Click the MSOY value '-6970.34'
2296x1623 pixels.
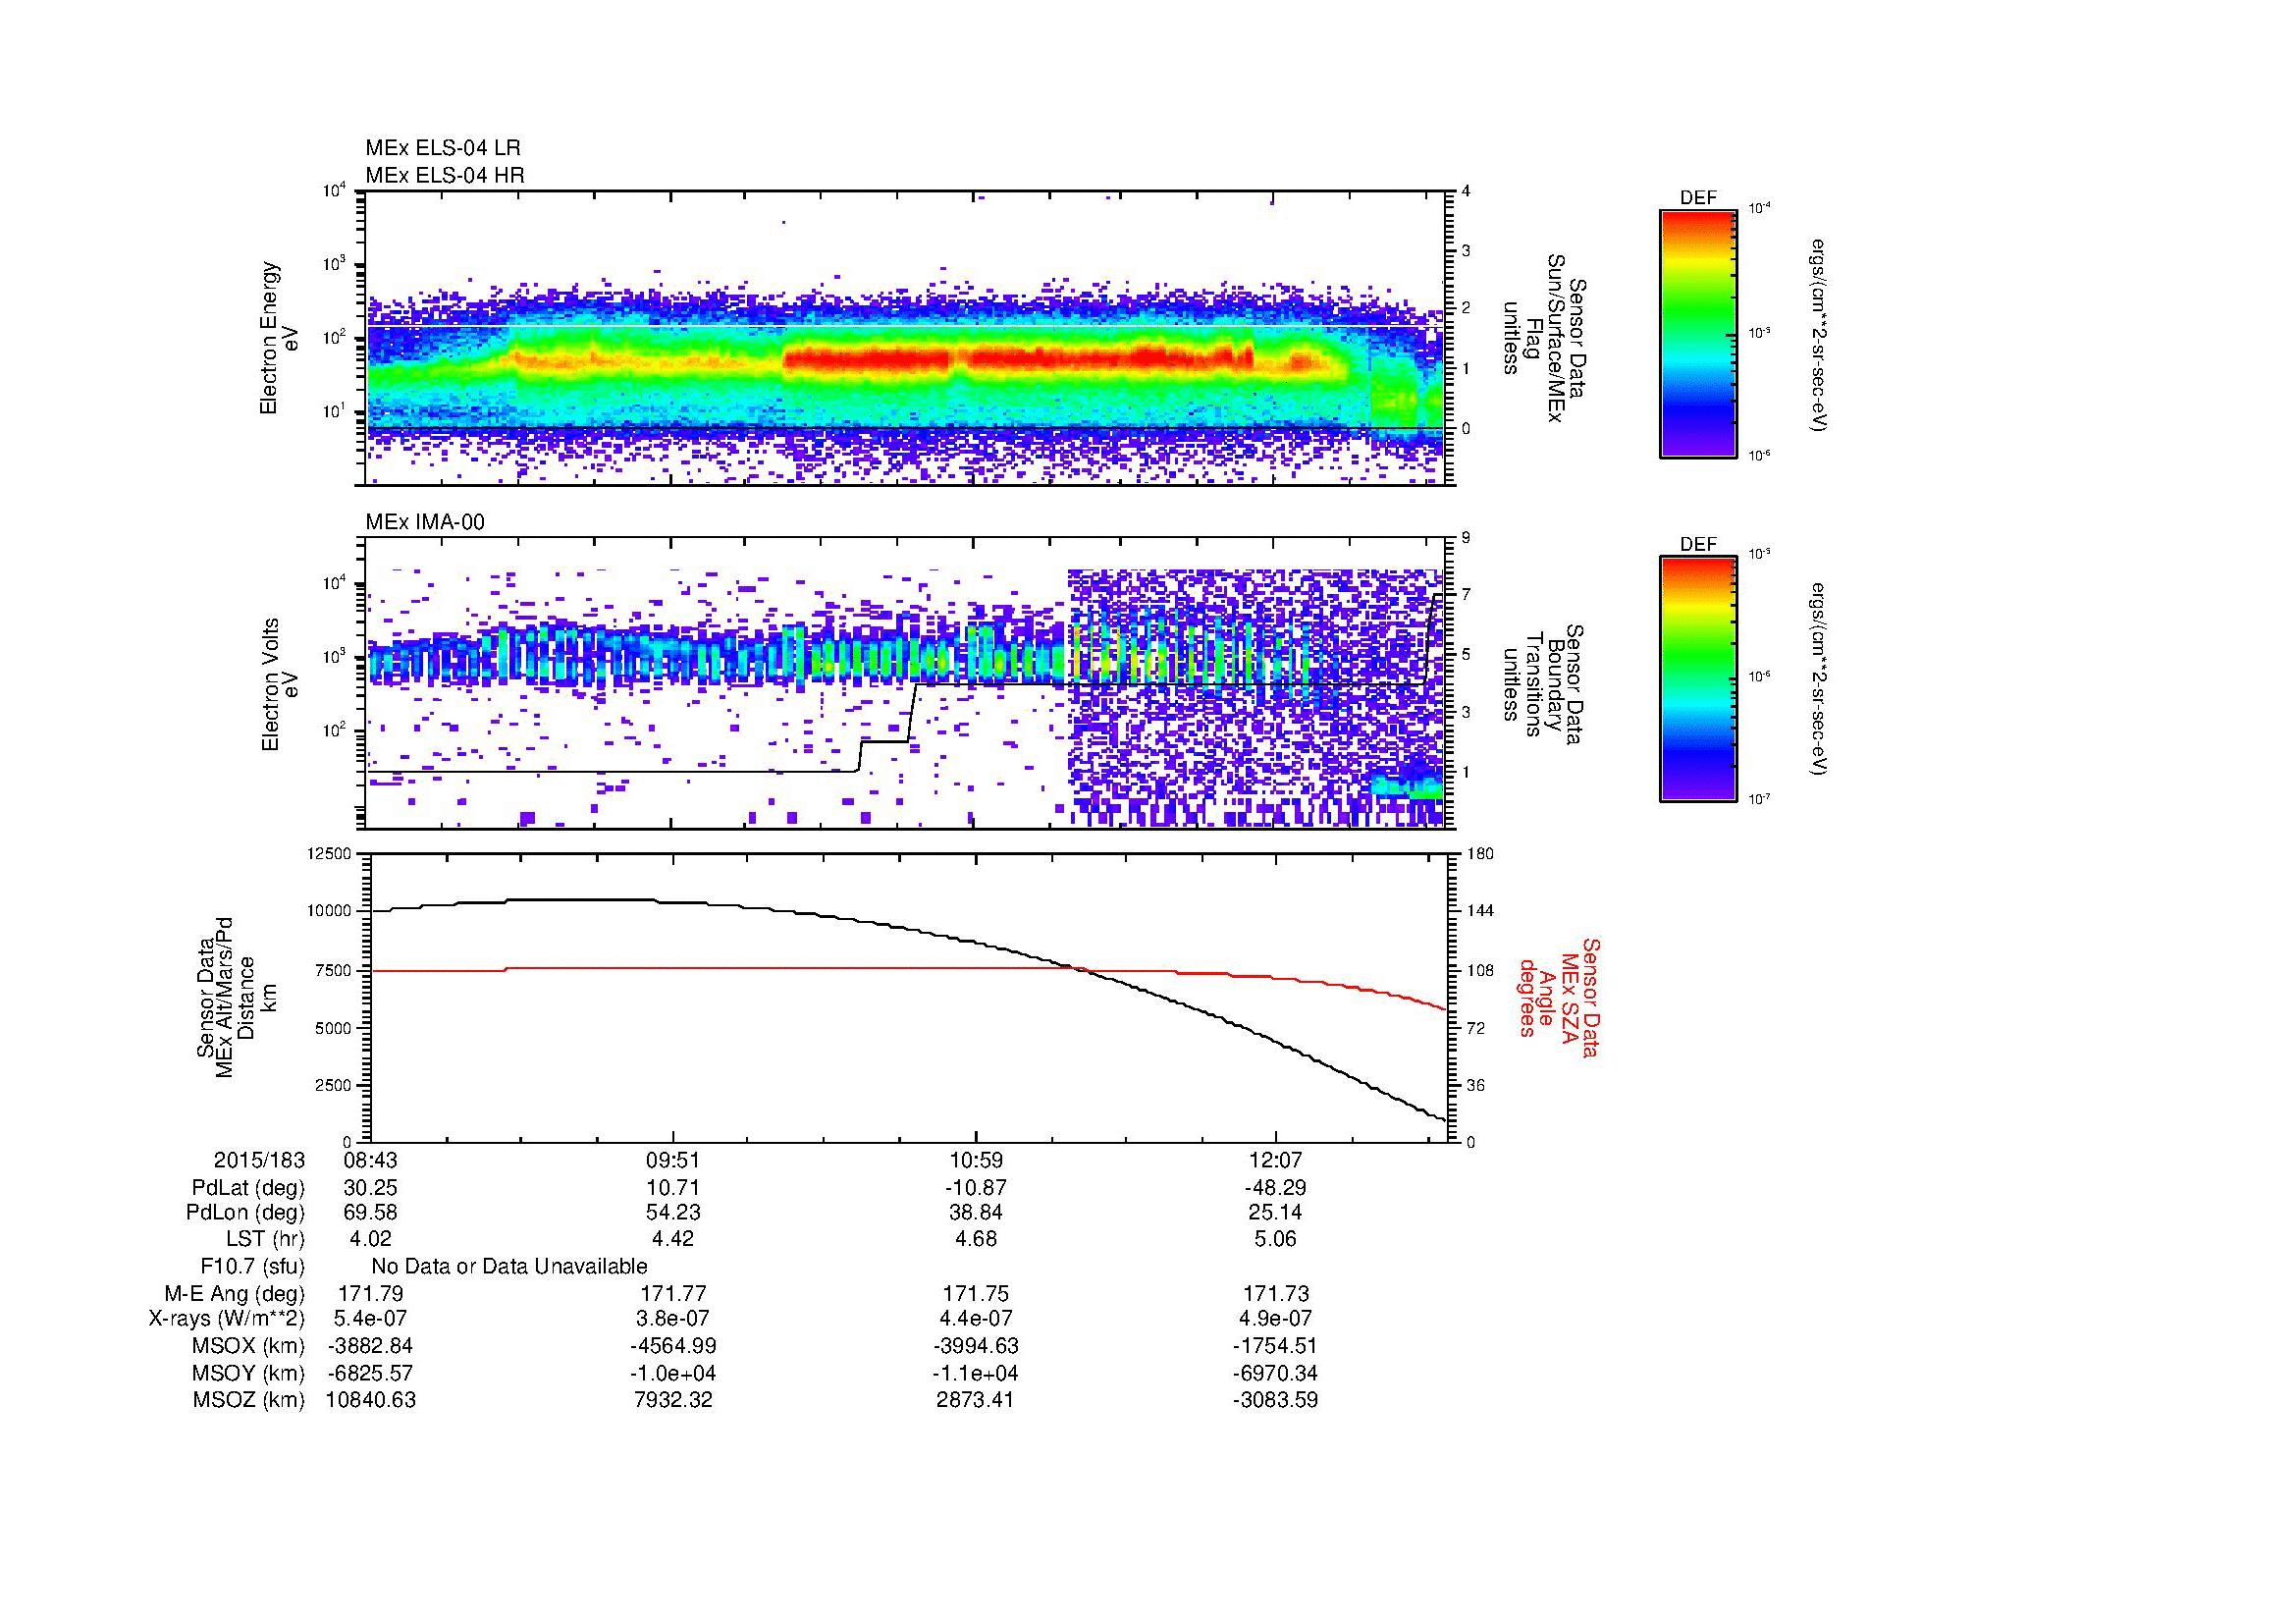(x=1276, y=1374)
